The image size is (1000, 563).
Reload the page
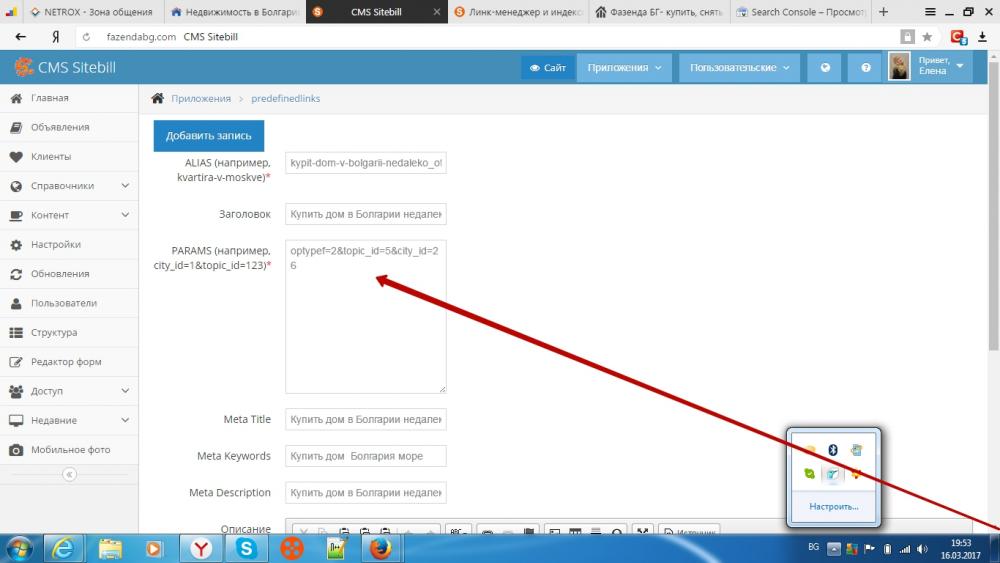86,37
